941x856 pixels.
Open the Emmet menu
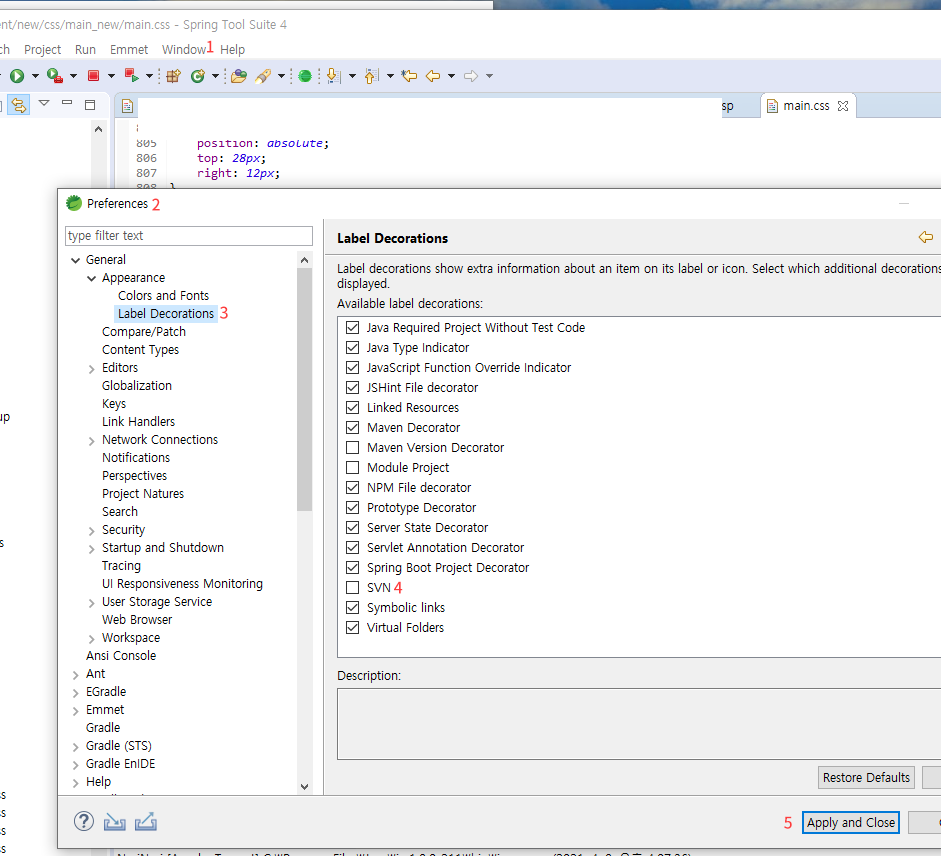pos(129,50)
